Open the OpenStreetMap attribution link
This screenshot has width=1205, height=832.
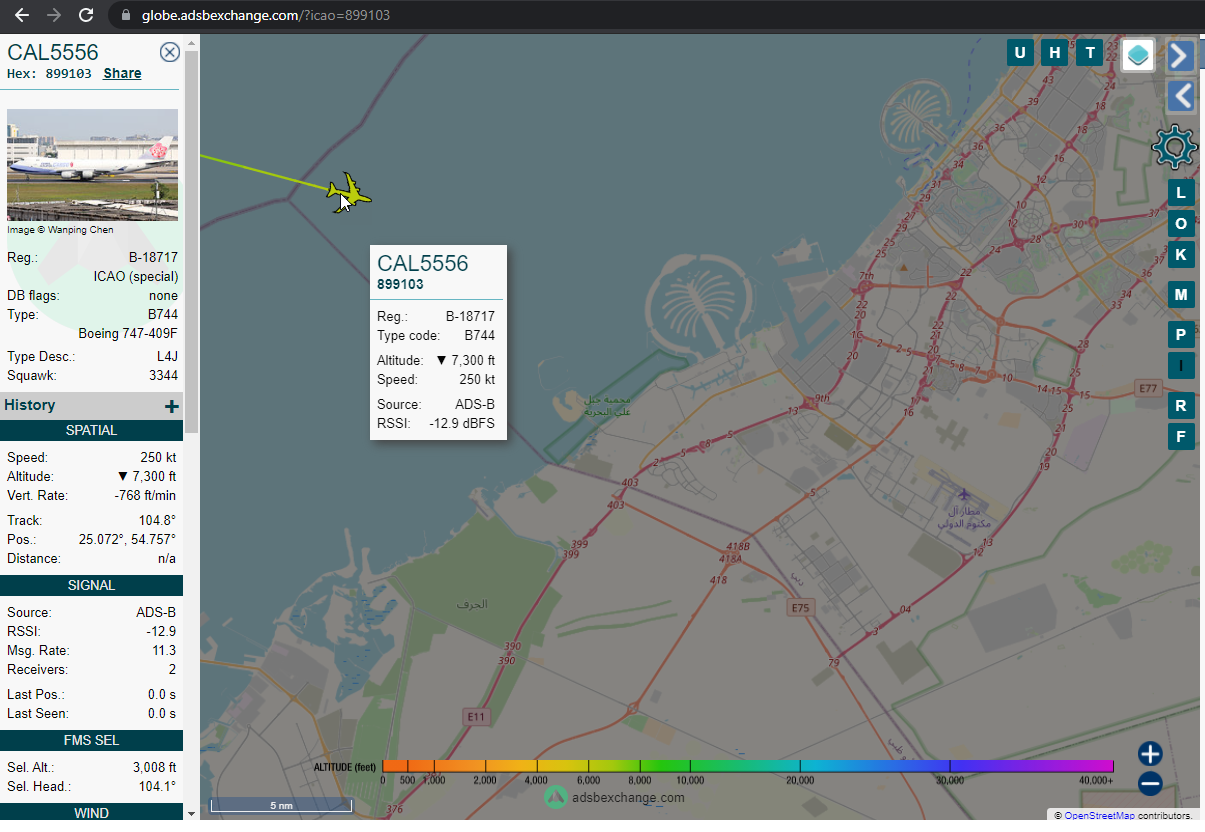tap(1099, 816)
